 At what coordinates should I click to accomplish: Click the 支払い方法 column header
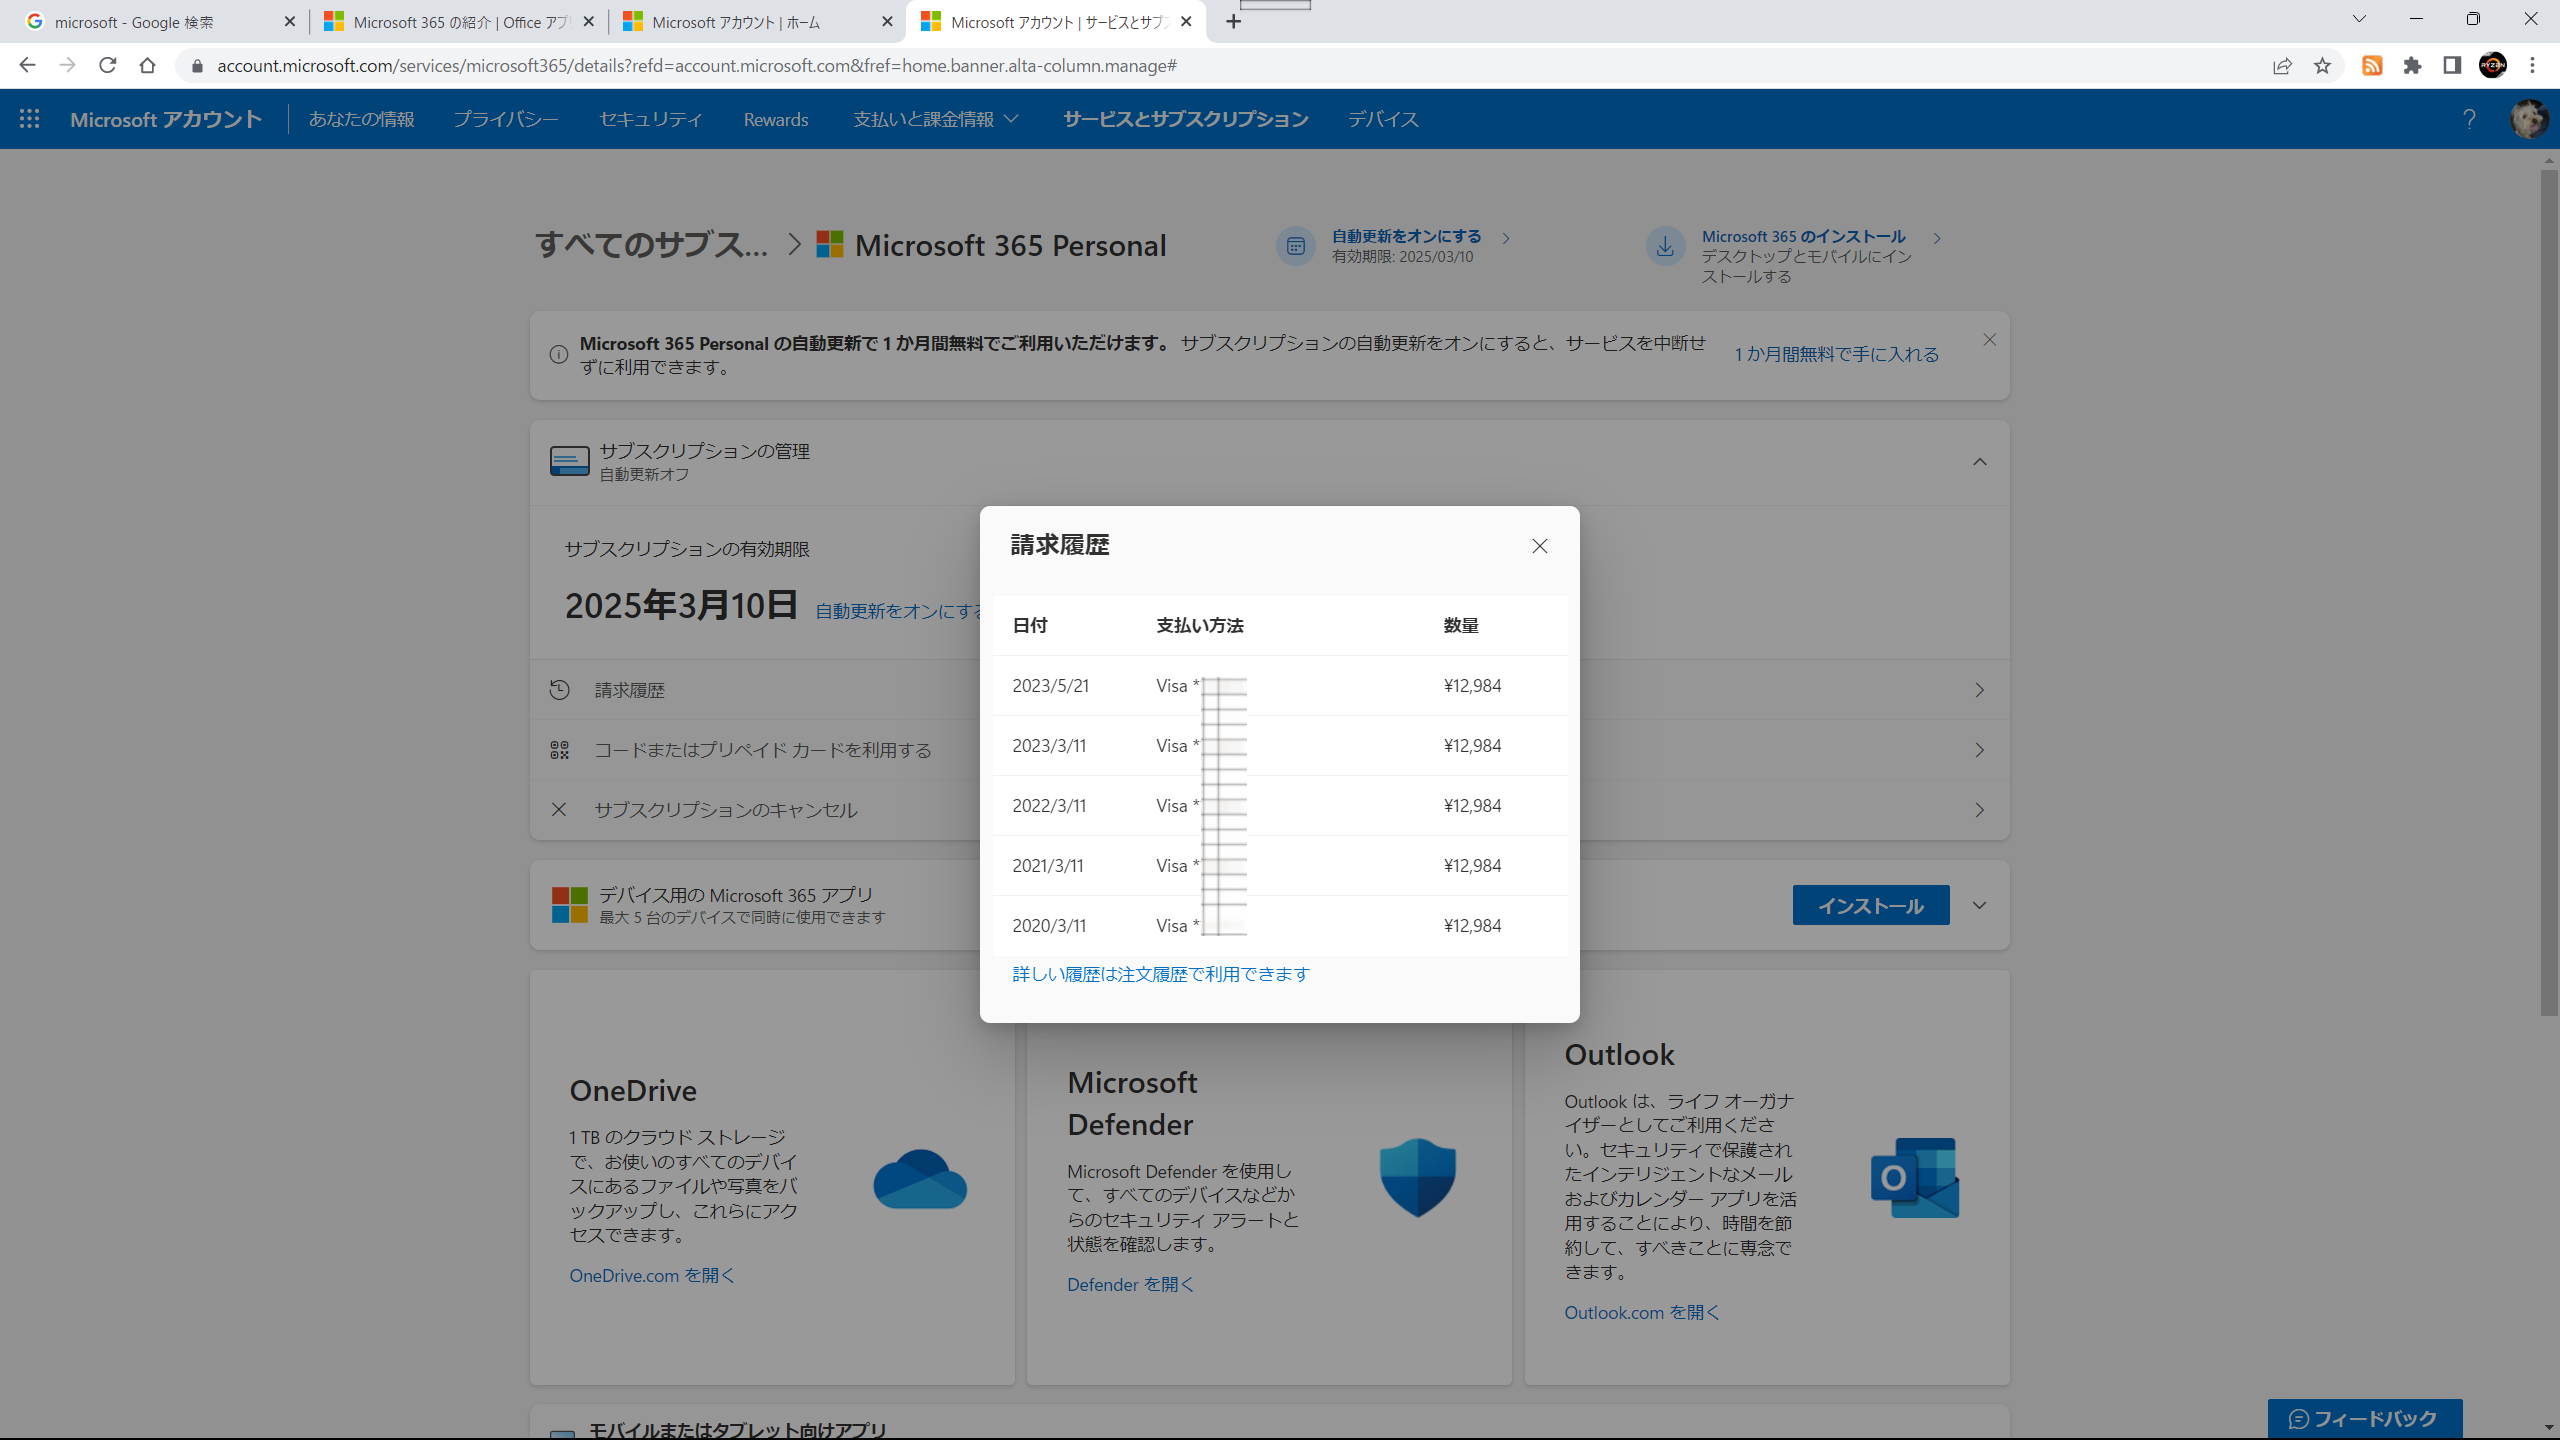pos(1199,626)
